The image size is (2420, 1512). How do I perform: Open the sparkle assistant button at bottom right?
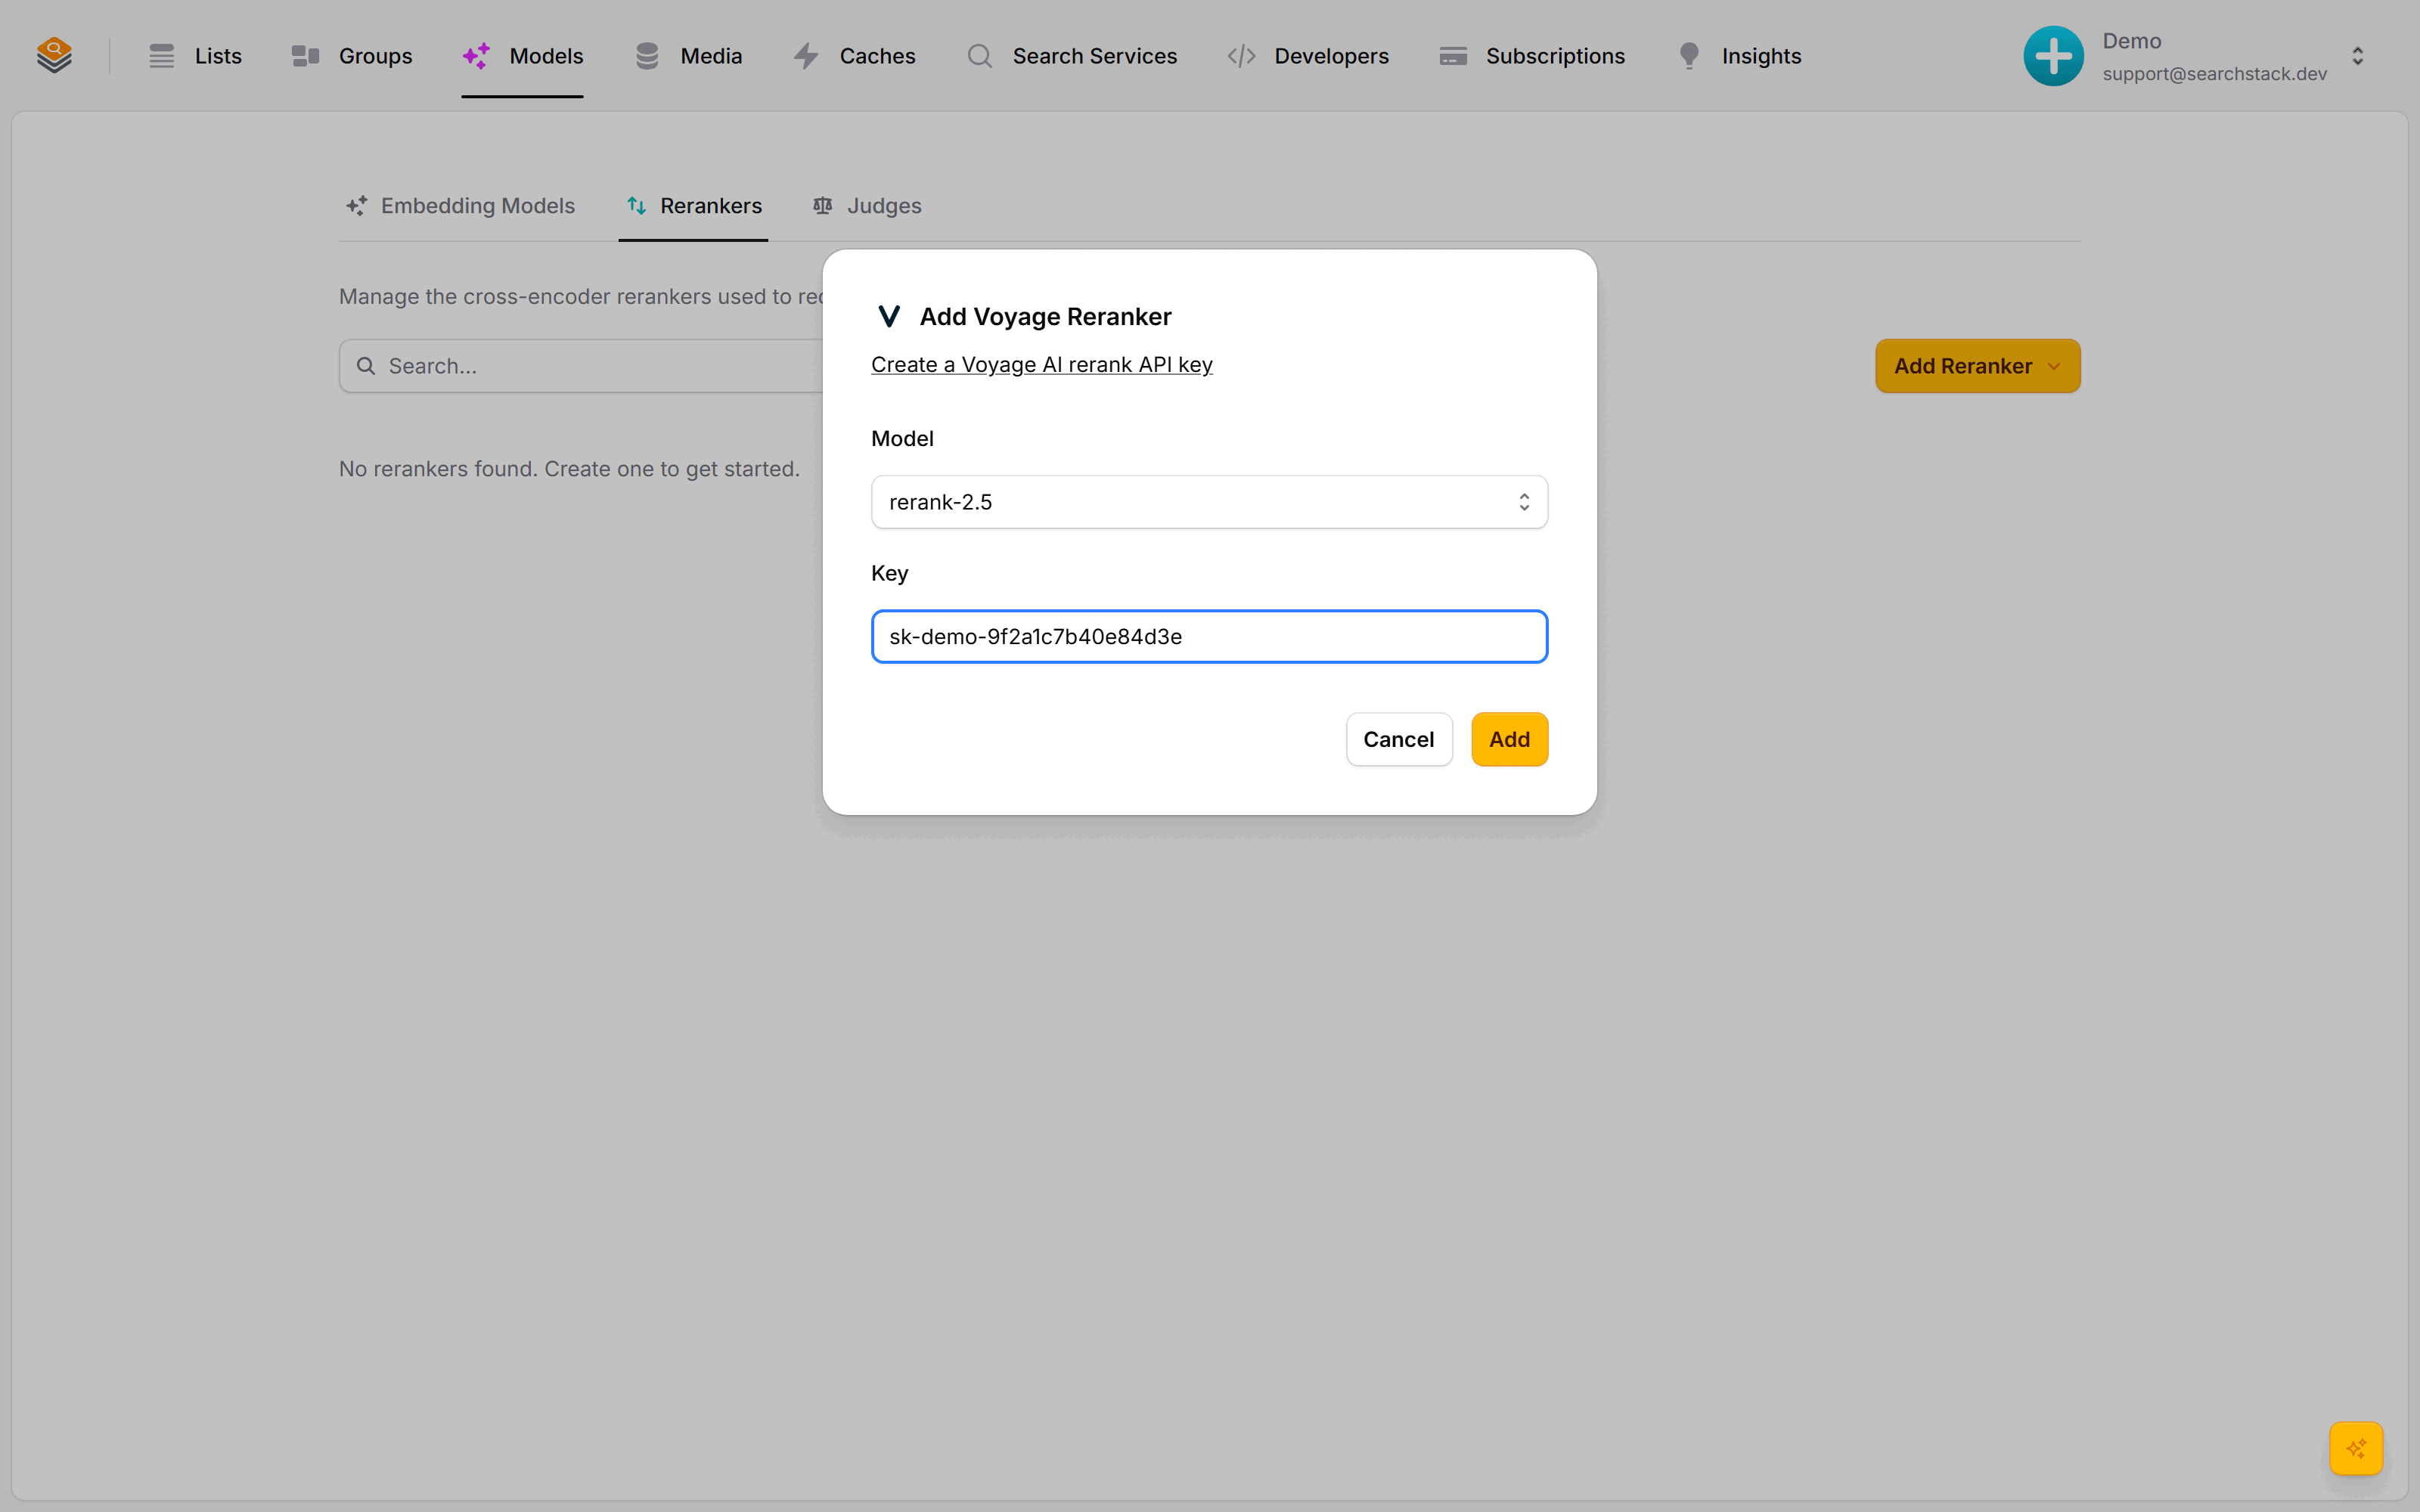coord(2356,1448)
